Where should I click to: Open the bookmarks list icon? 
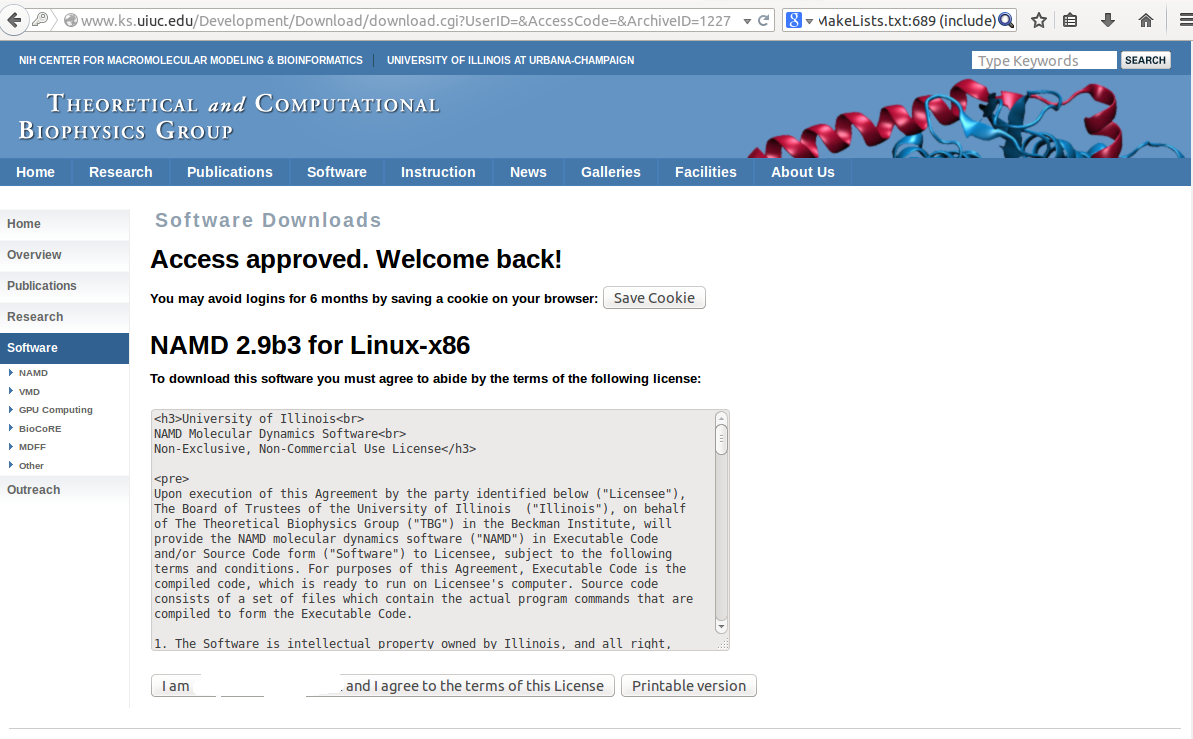coord(1070,20)
